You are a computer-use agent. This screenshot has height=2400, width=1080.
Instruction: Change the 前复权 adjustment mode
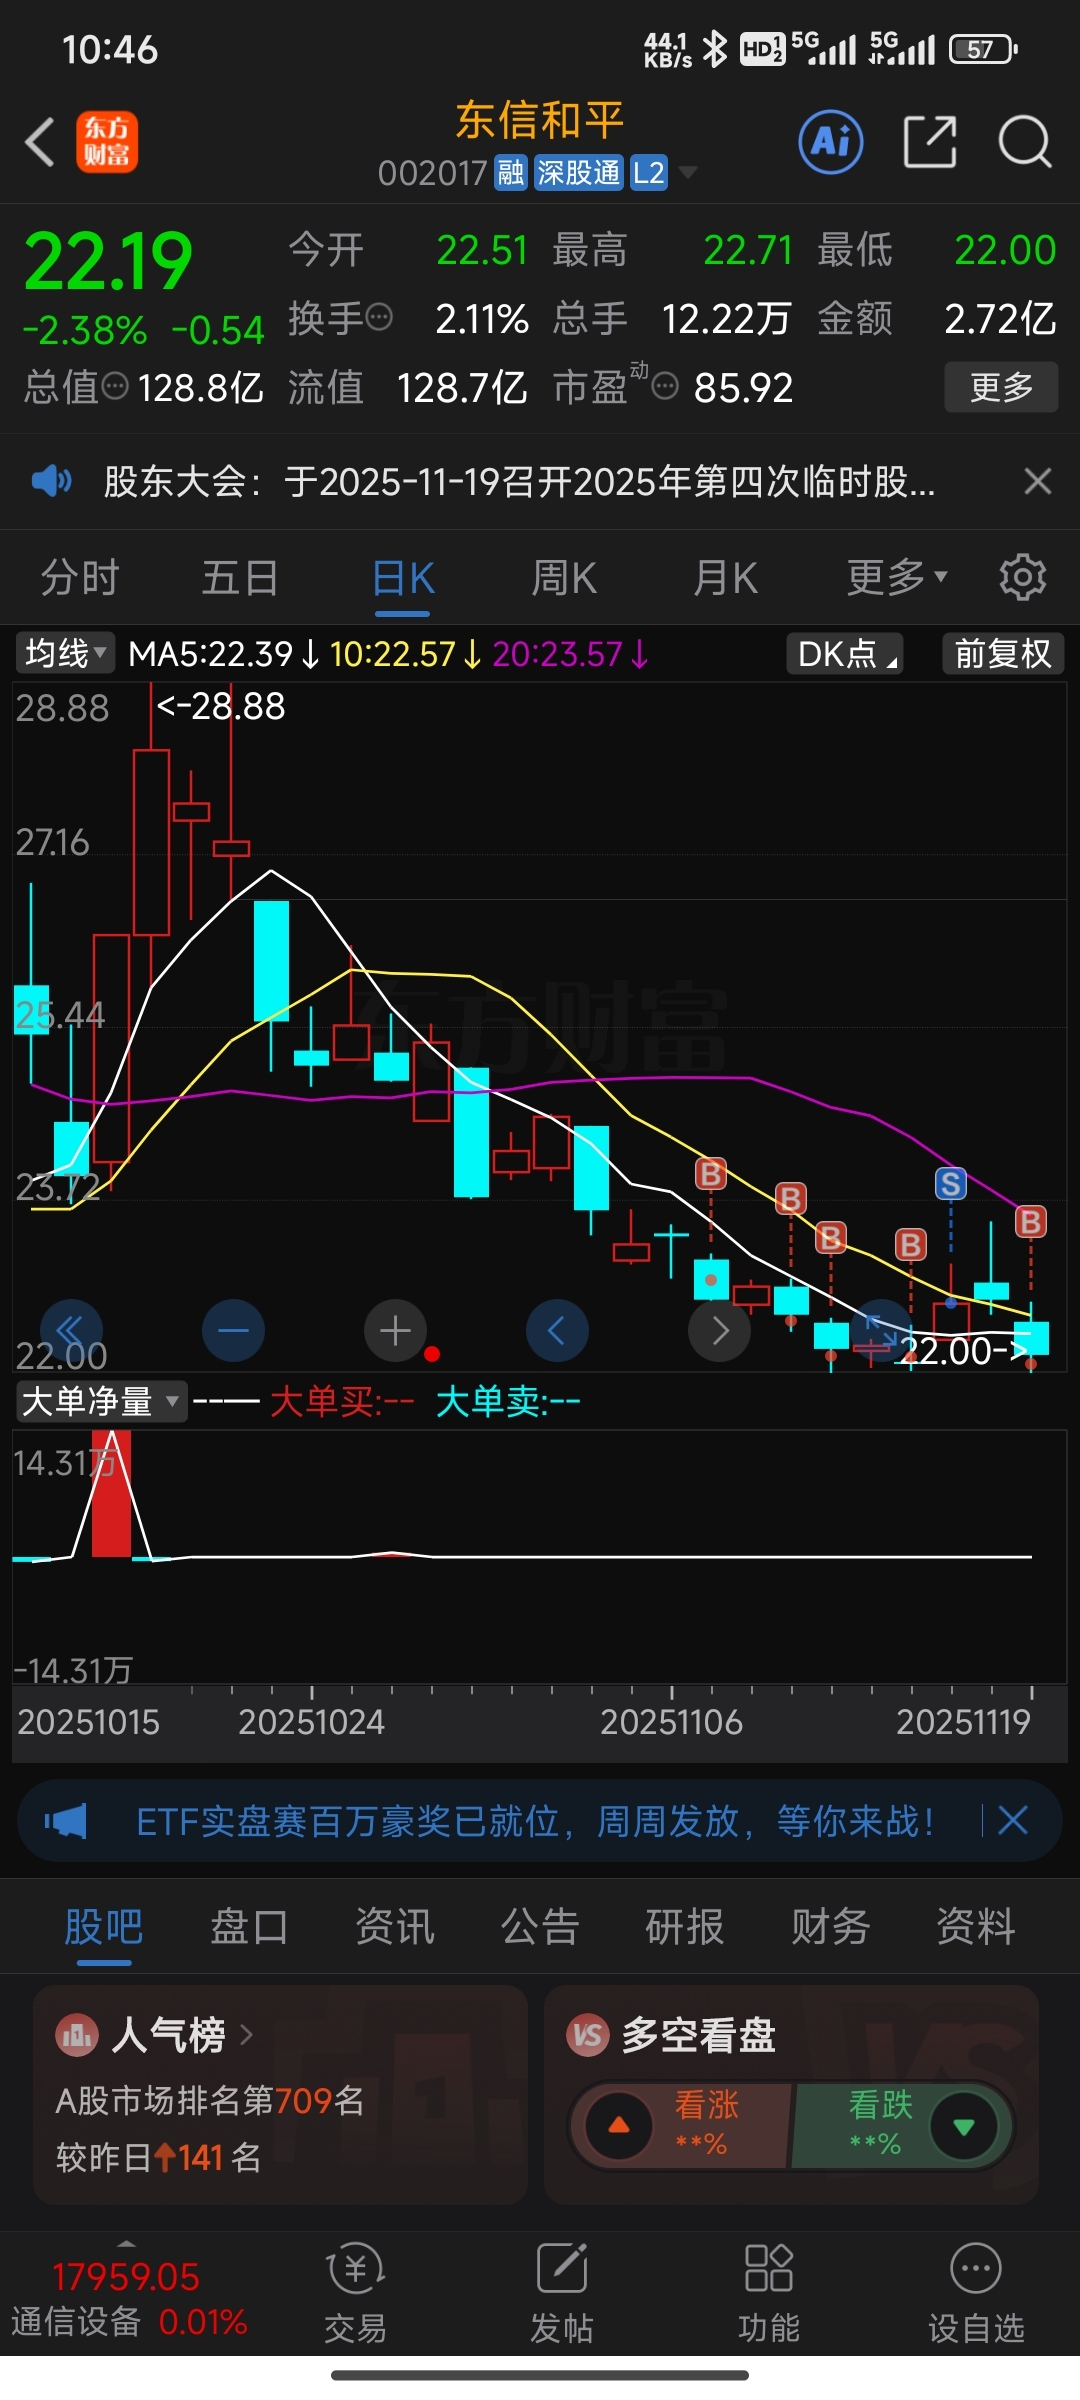pyautogui.click(x=1003, y=653)
